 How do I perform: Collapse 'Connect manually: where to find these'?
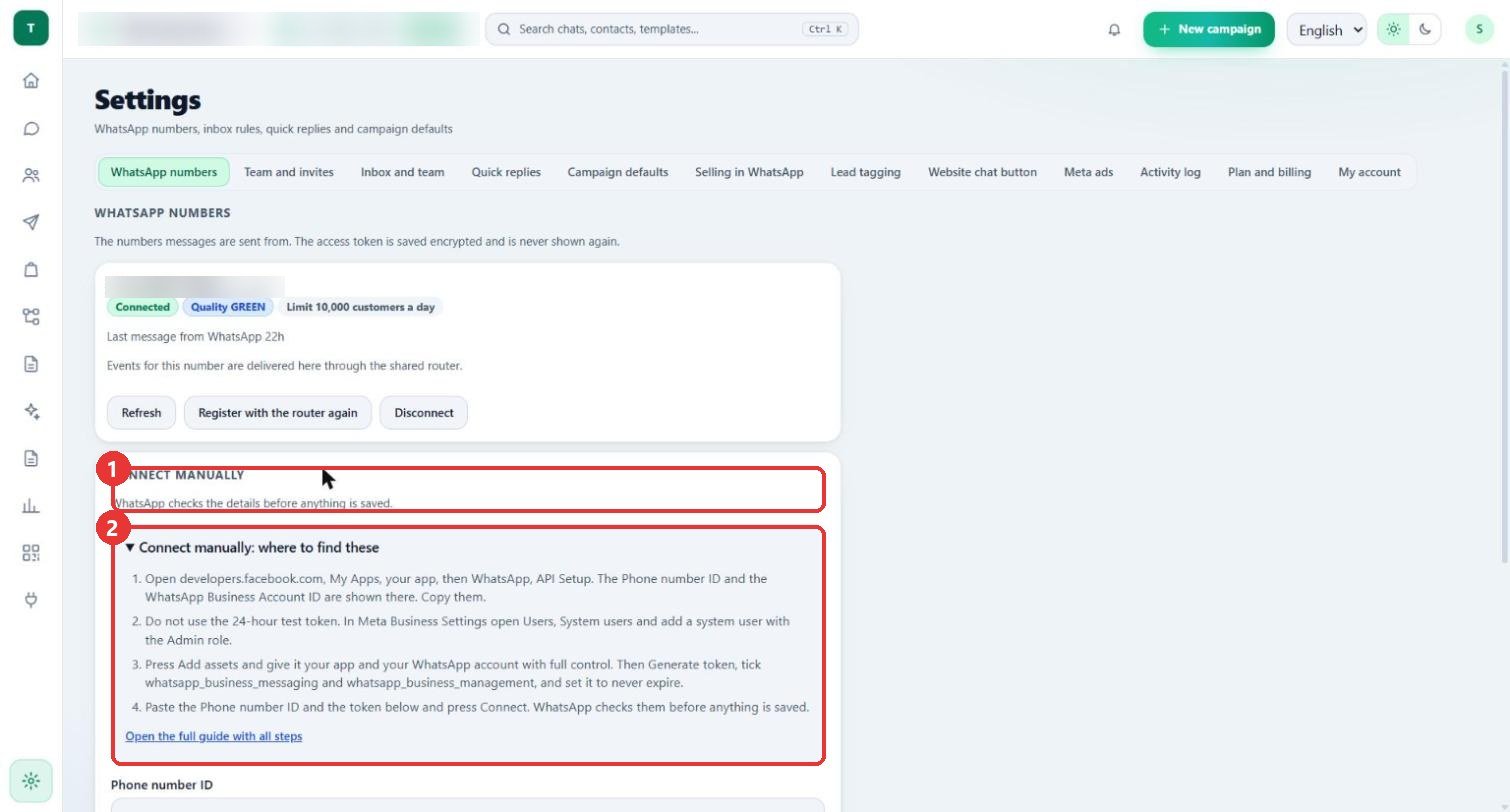[252, 548]
